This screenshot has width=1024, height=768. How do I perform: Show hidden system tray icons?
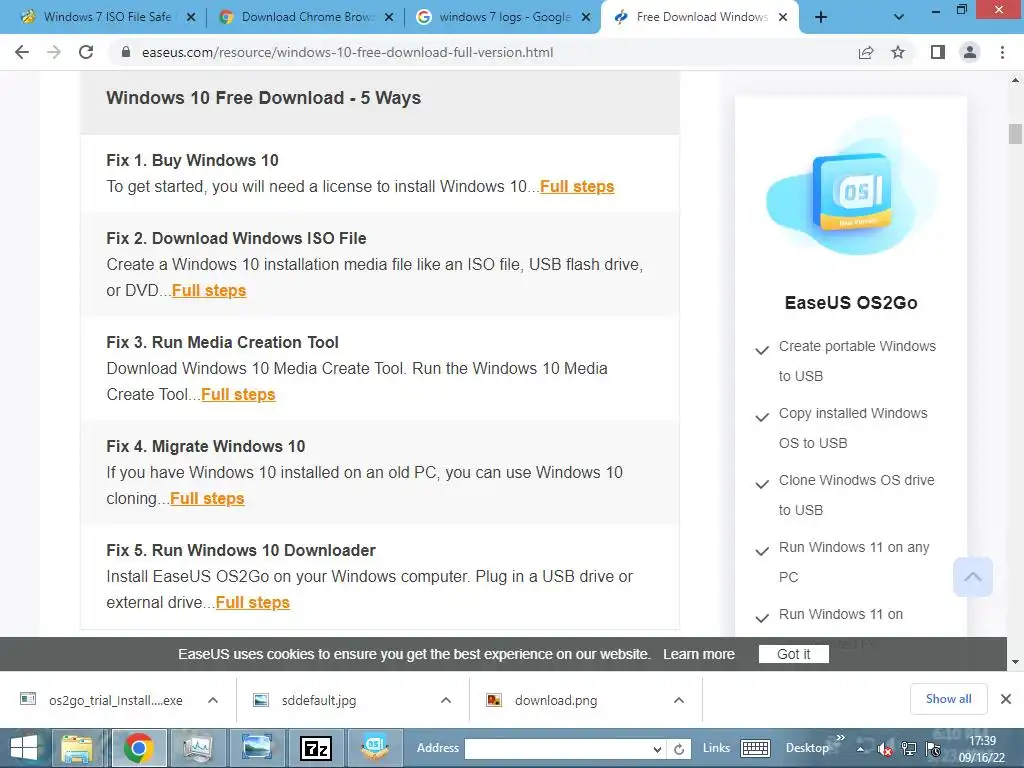pyautogui.click(x=861, y=749)
